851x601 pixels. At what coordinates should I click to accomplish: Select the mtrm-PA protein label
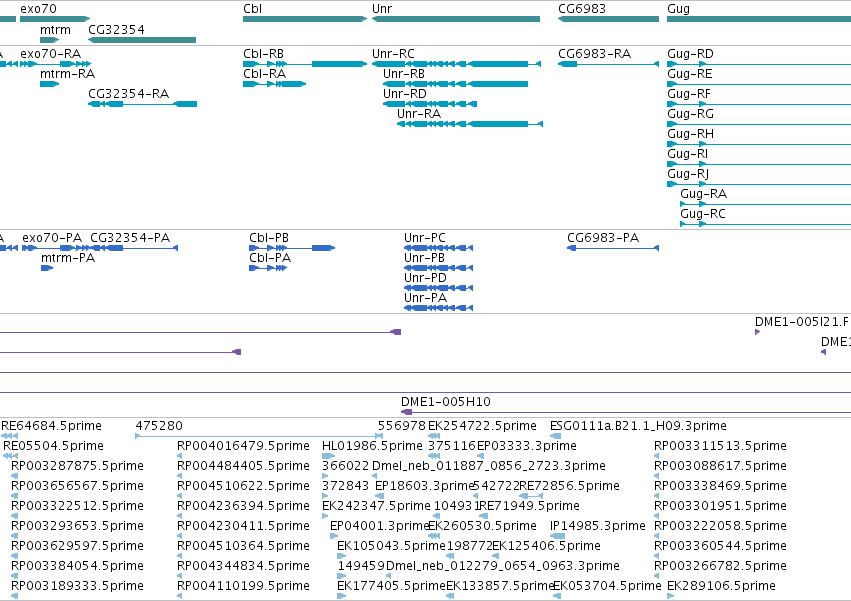coord(68,258)
